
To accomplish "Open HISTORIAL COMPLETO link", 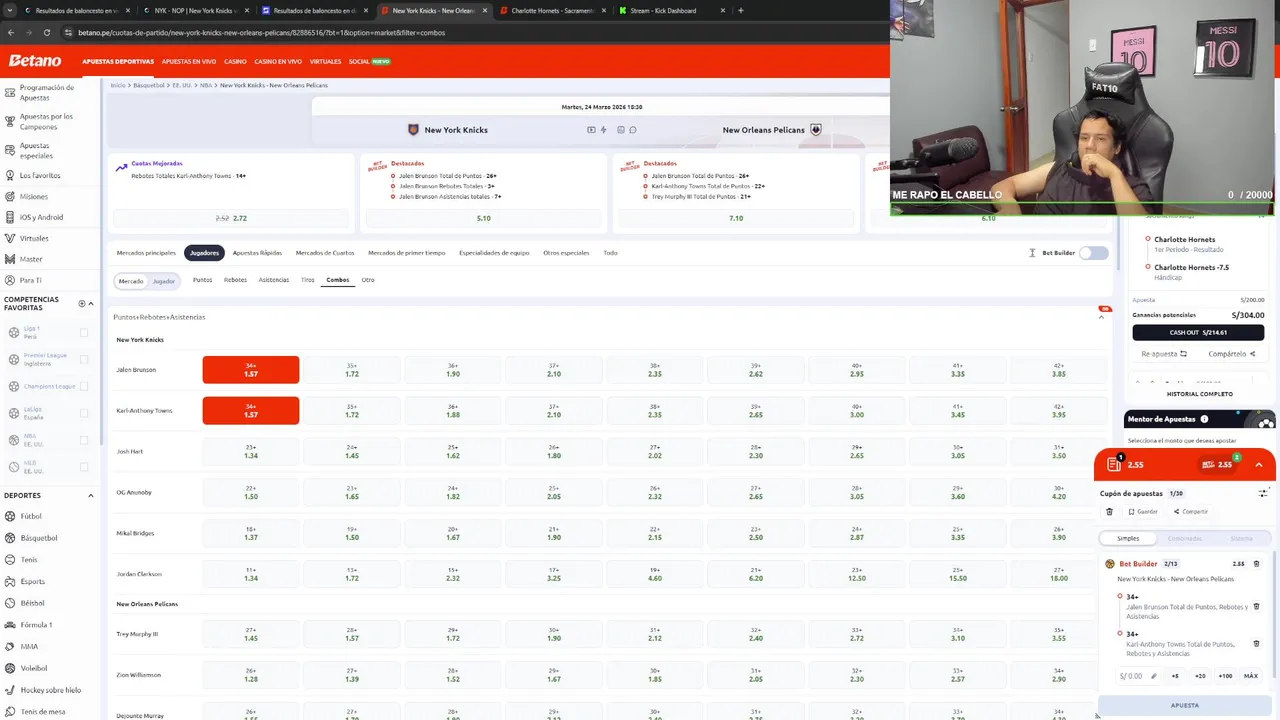I will (1199, 394).
